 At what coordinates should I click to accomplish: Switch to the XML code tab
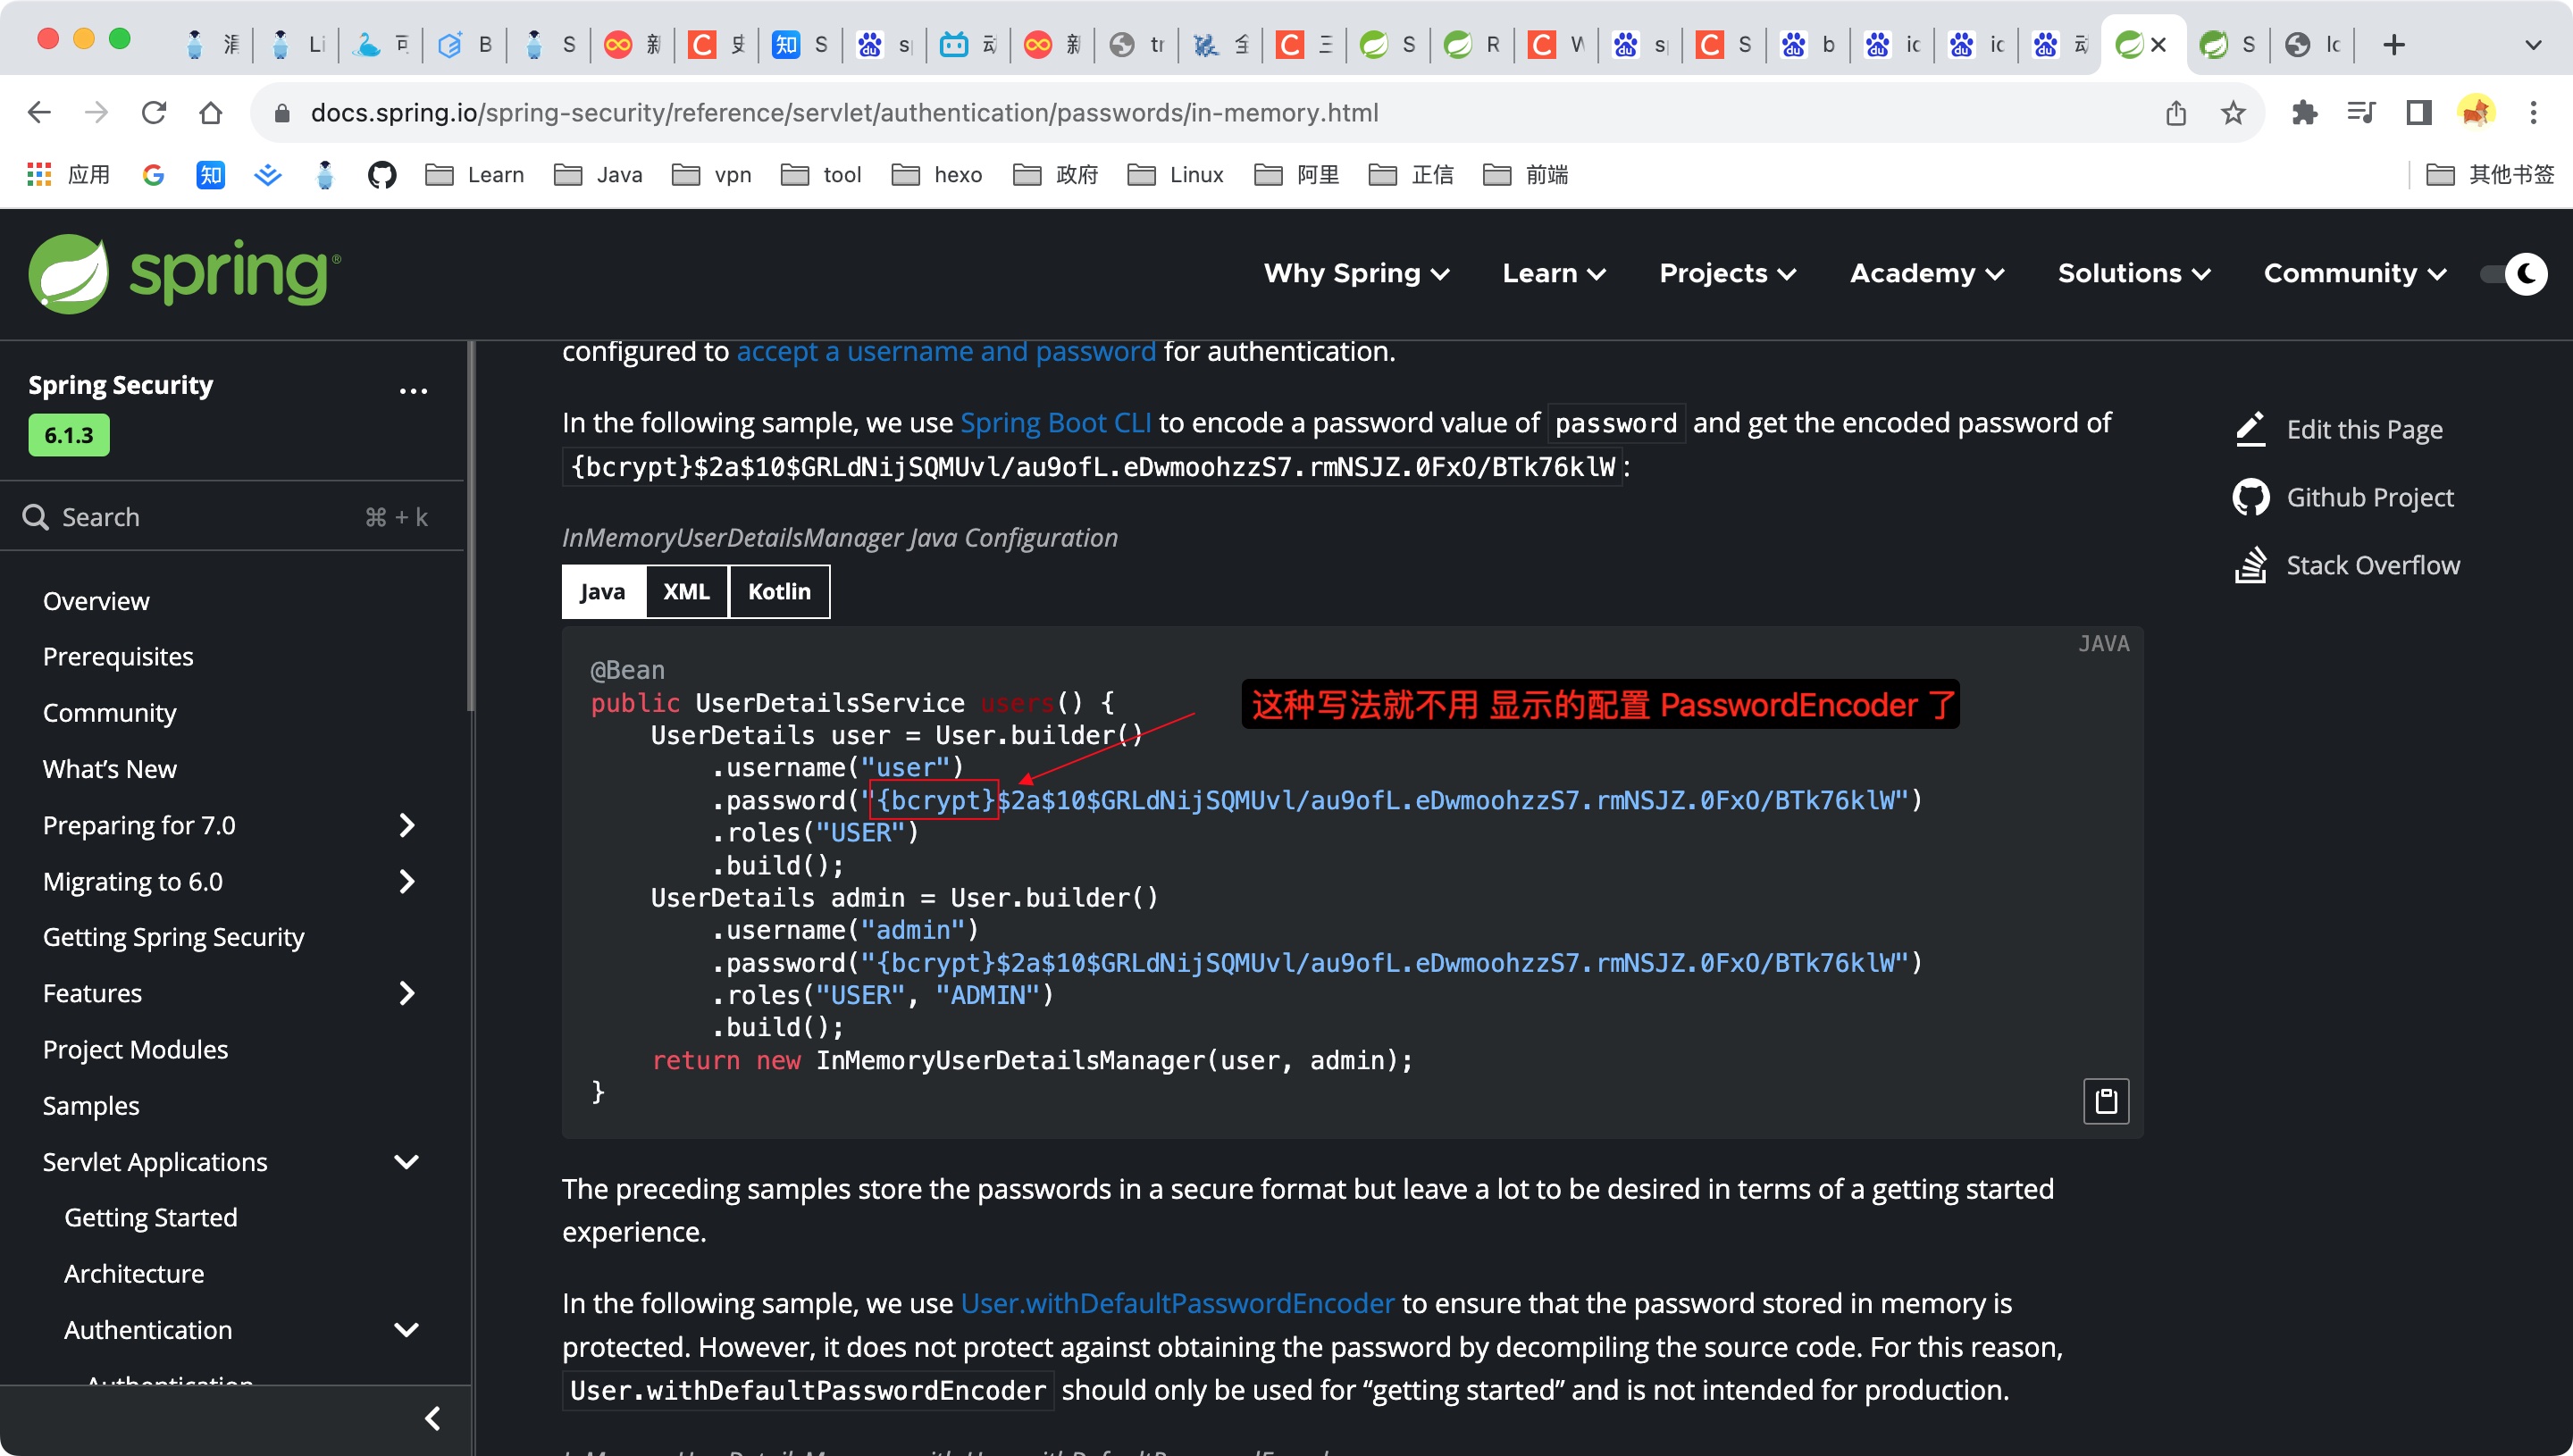point(687,591)
